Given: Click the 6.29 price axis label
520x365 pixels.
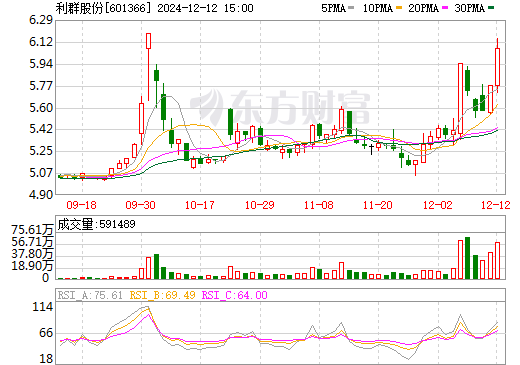Looking at the screenshot, I should pos(41,20).
